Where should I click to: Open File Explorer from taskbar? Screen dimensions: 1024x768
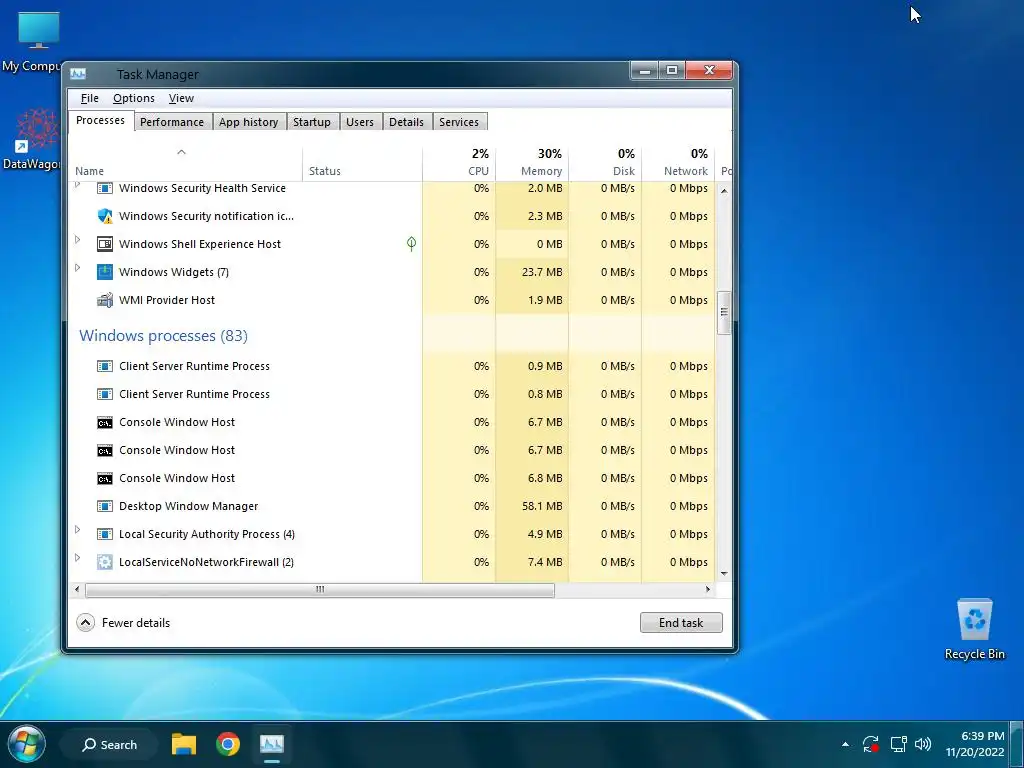[184, 744]
